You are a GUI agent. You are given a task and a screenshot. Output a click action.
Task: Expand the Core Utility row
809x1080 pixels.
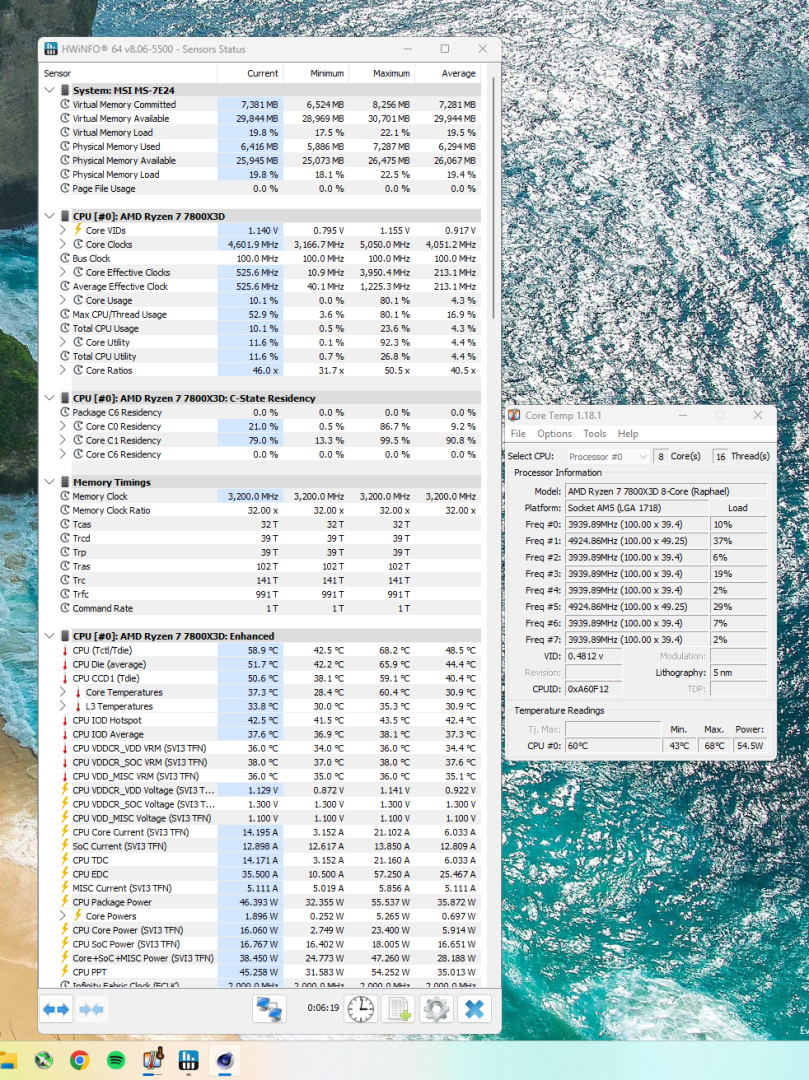(x=63, y=342)
